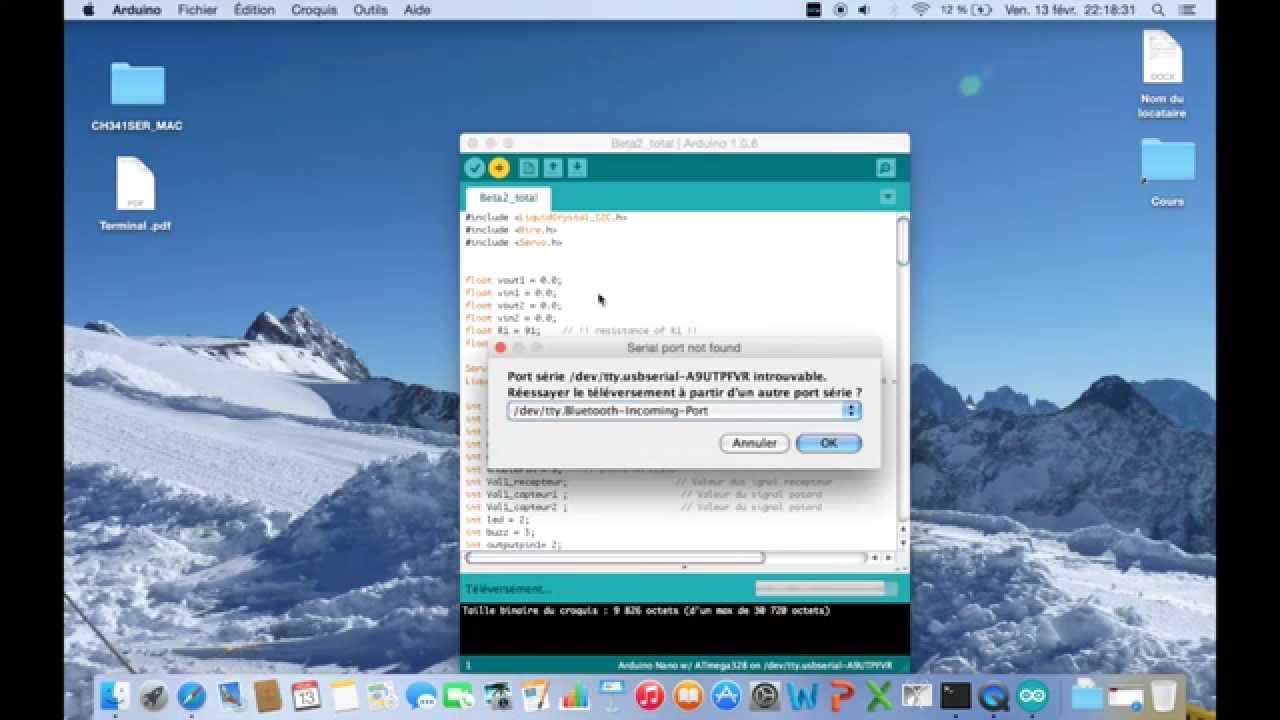Open Notes icon in the Dock
Viewport: 1280px width, 720px height.
pos(344,695)
